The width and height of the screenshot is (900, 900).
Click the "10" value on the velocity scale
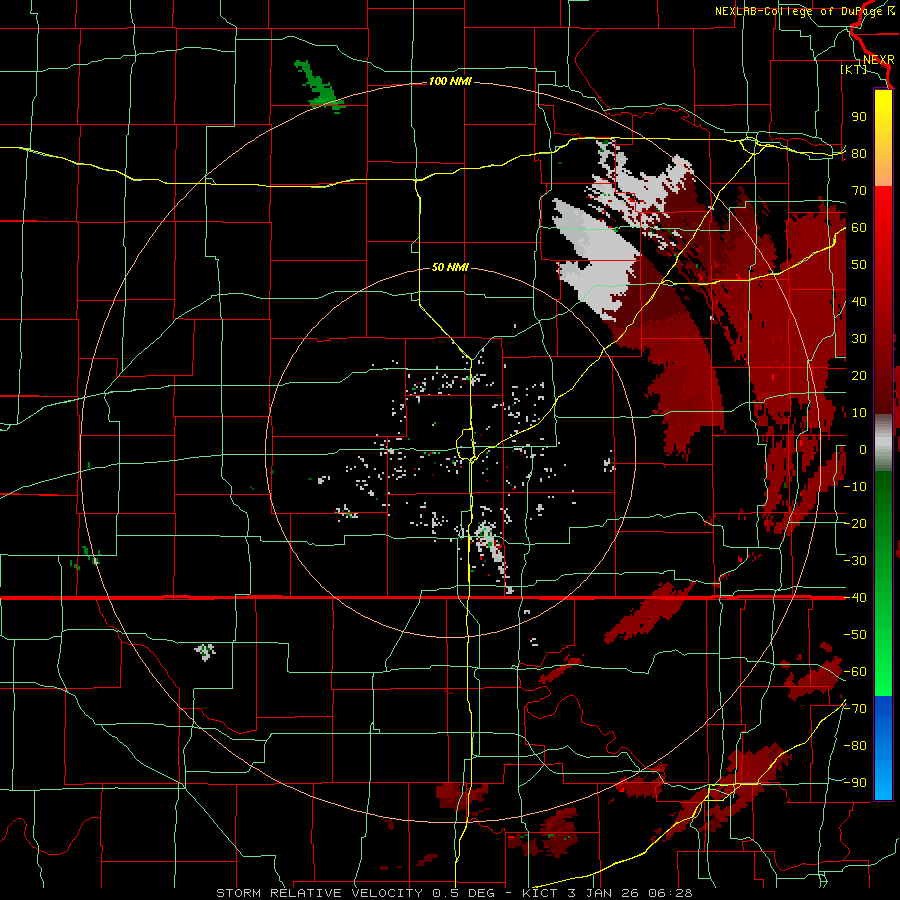[859, 413]
